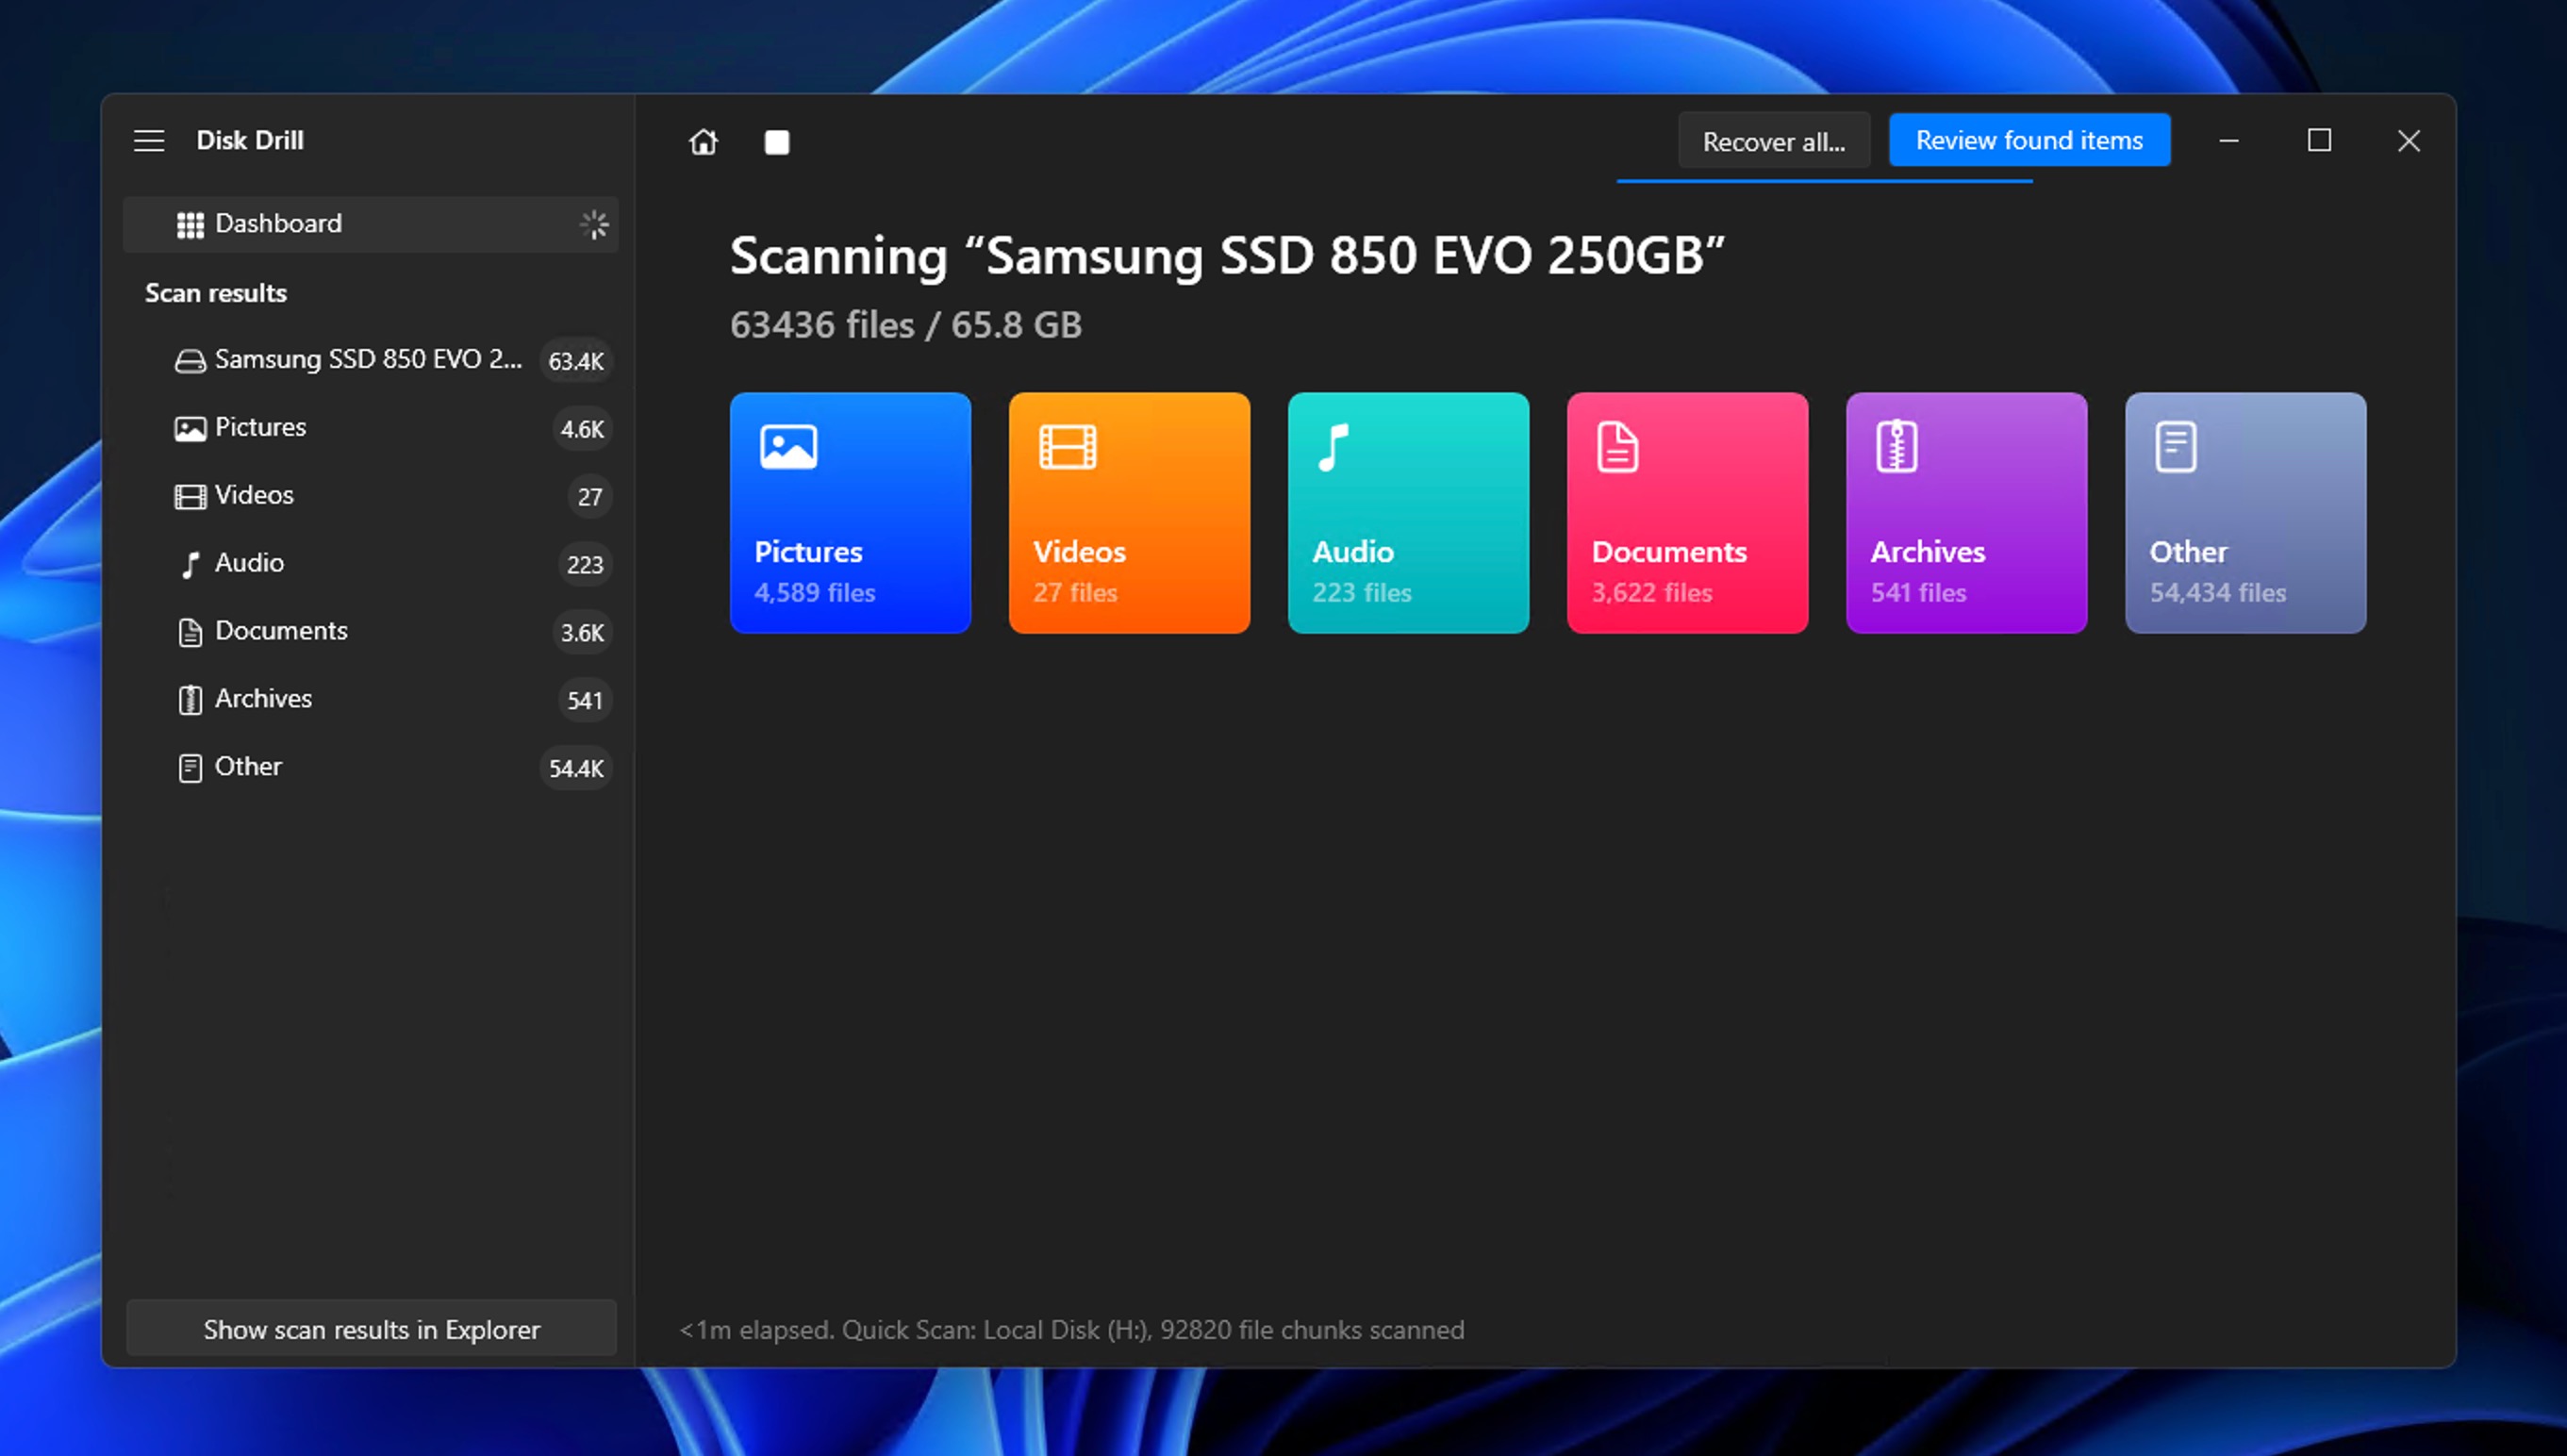Click '27 files' on Videos card
Screen dimensions: 2567x1456
[1075, 593]
